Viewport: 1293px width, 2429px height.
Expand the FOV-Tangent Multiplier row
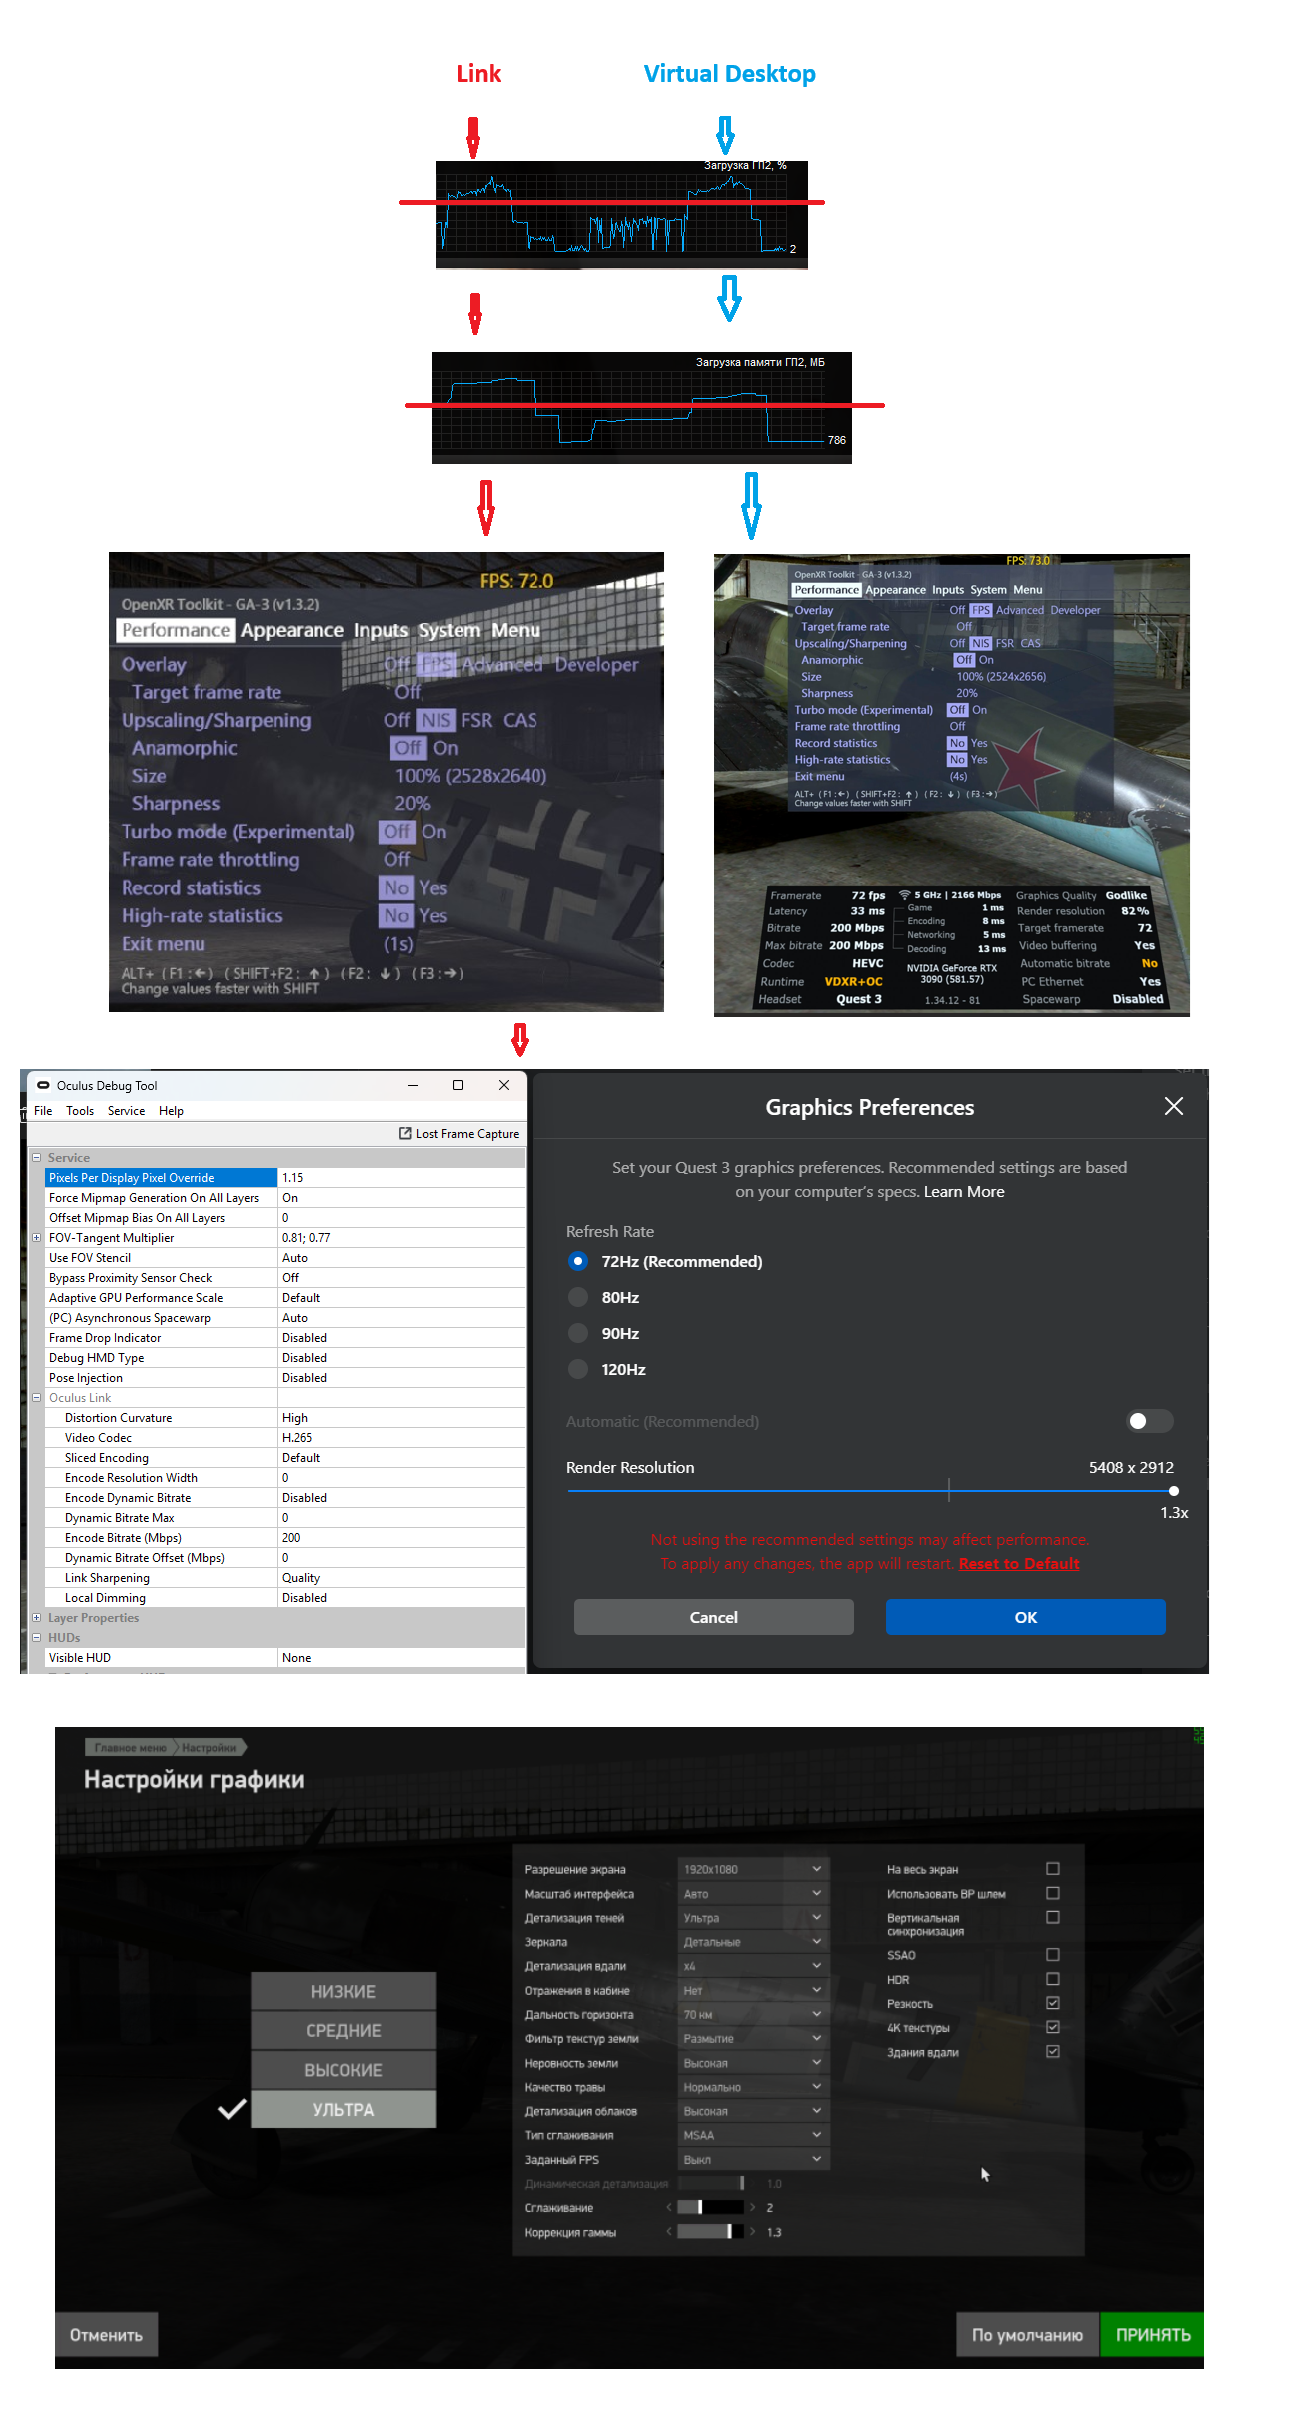(37, 1237)
